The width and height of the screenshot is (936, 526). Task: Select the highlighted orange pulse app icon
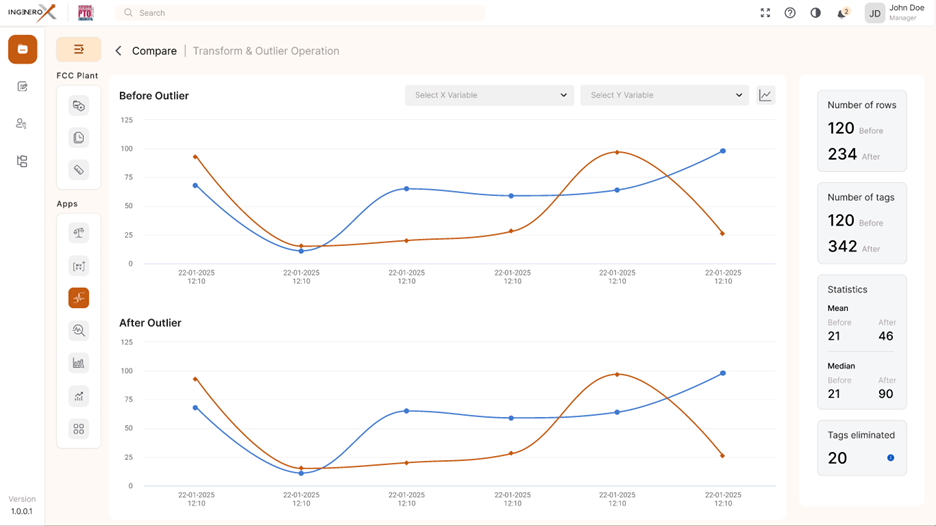[79, 297]
